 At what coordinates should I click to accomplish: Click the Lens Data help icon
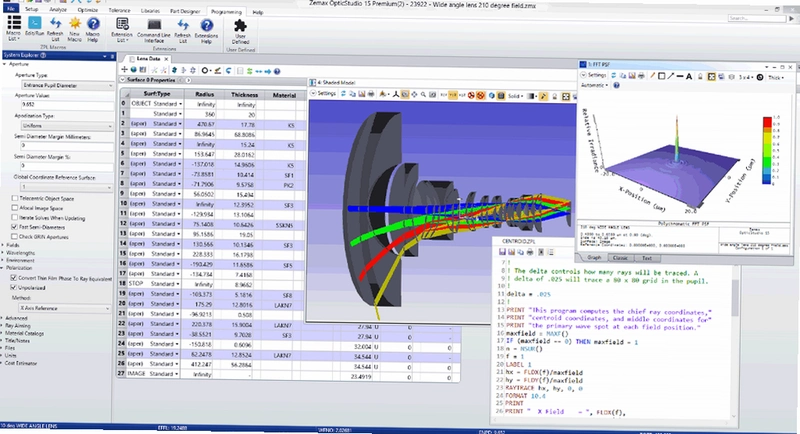click(277, 71)
